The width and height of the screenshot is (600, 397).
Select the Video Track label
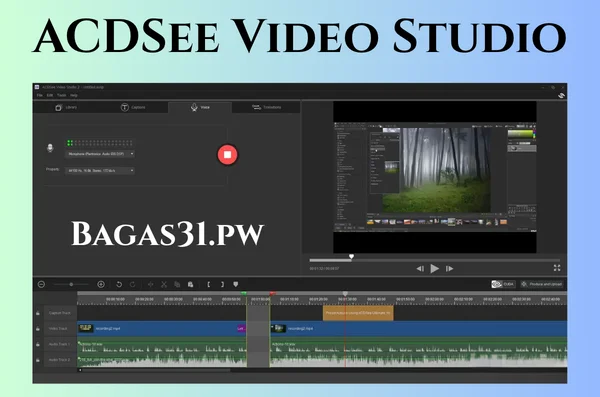point(58,329)
